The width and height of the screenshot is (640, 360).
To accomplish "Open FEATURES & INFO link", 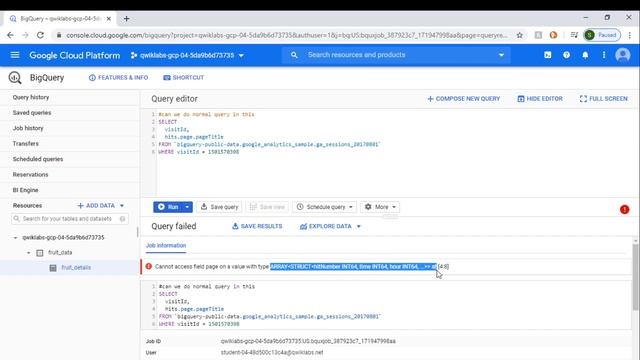I will pos(118,78).
